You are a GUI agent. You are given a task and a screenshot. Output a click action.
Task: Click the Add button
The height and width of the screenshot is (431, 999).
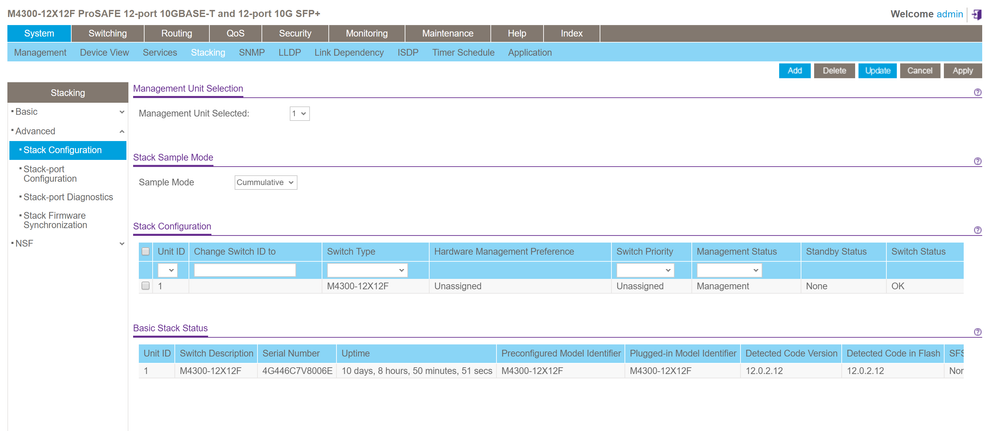794,71
